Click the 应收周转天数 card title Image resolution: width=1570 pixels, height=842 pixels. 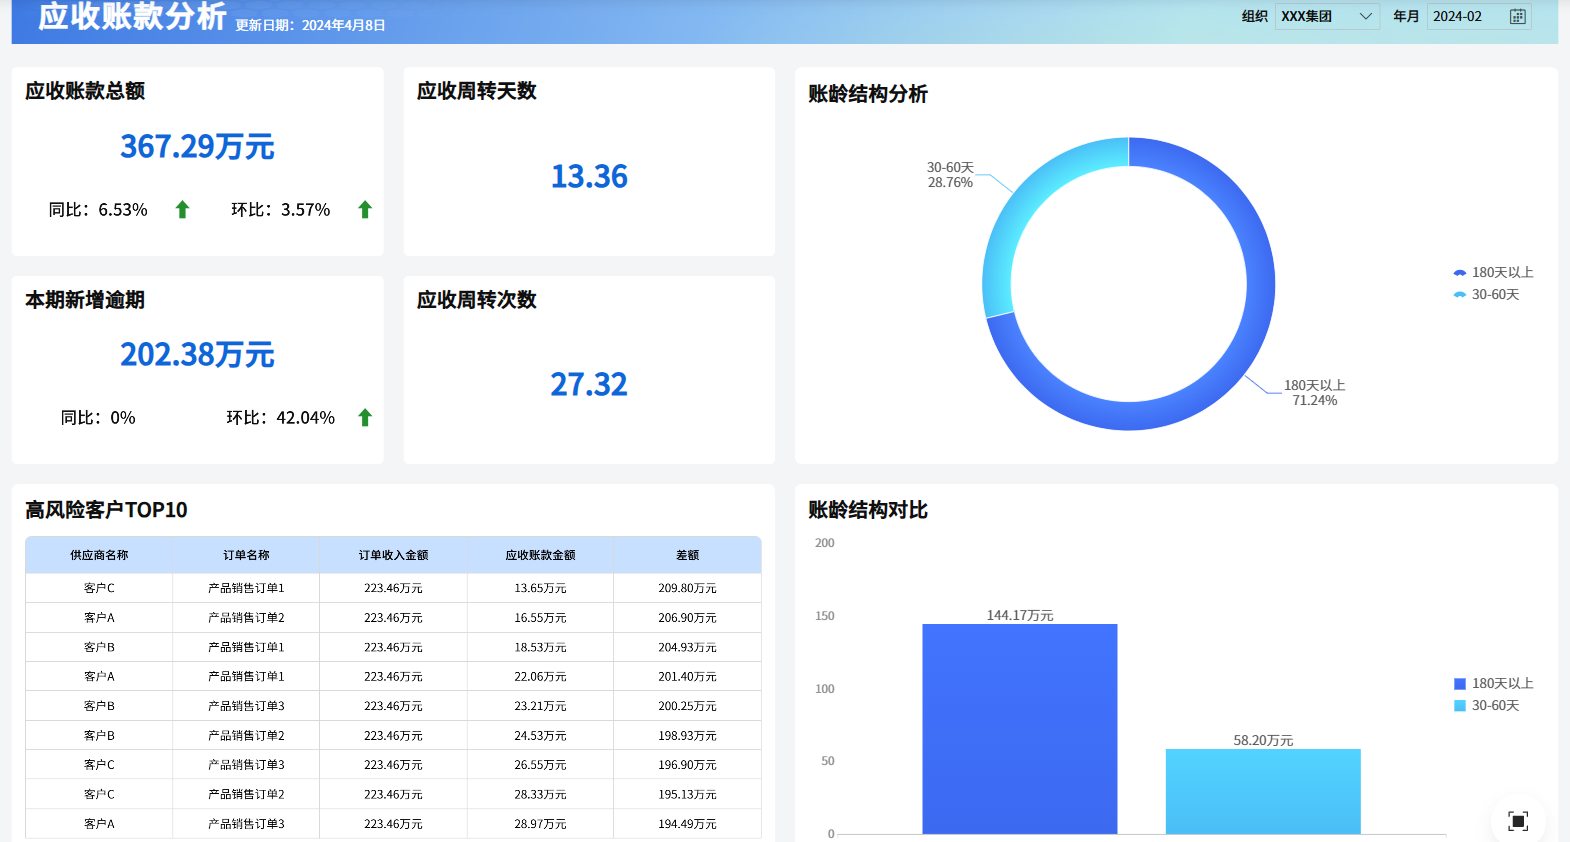point(477,91)
